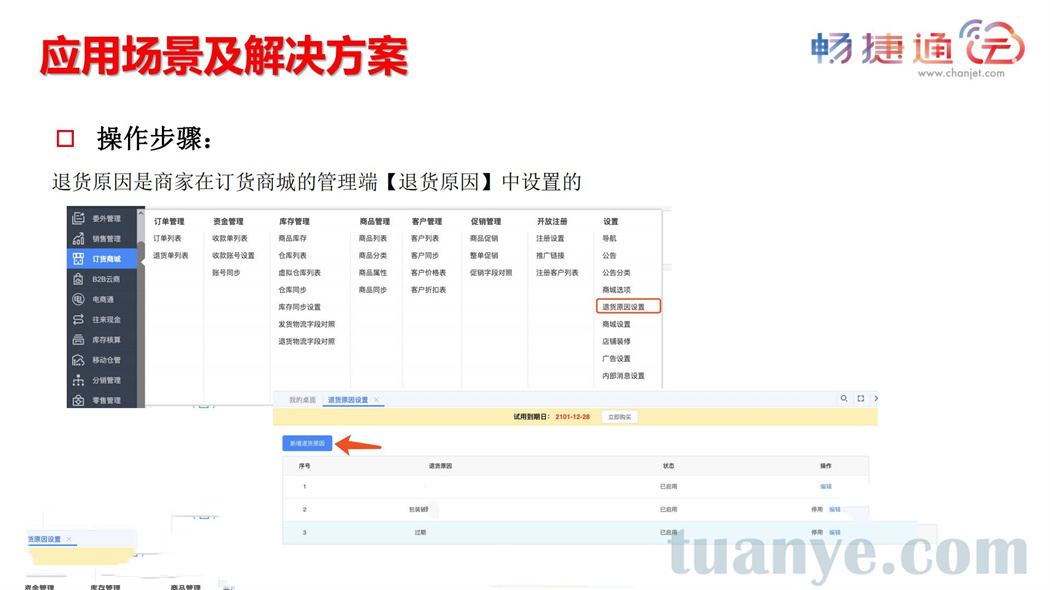
Task: Open 商品促销 menu item
Action: [x=484, y=238]
